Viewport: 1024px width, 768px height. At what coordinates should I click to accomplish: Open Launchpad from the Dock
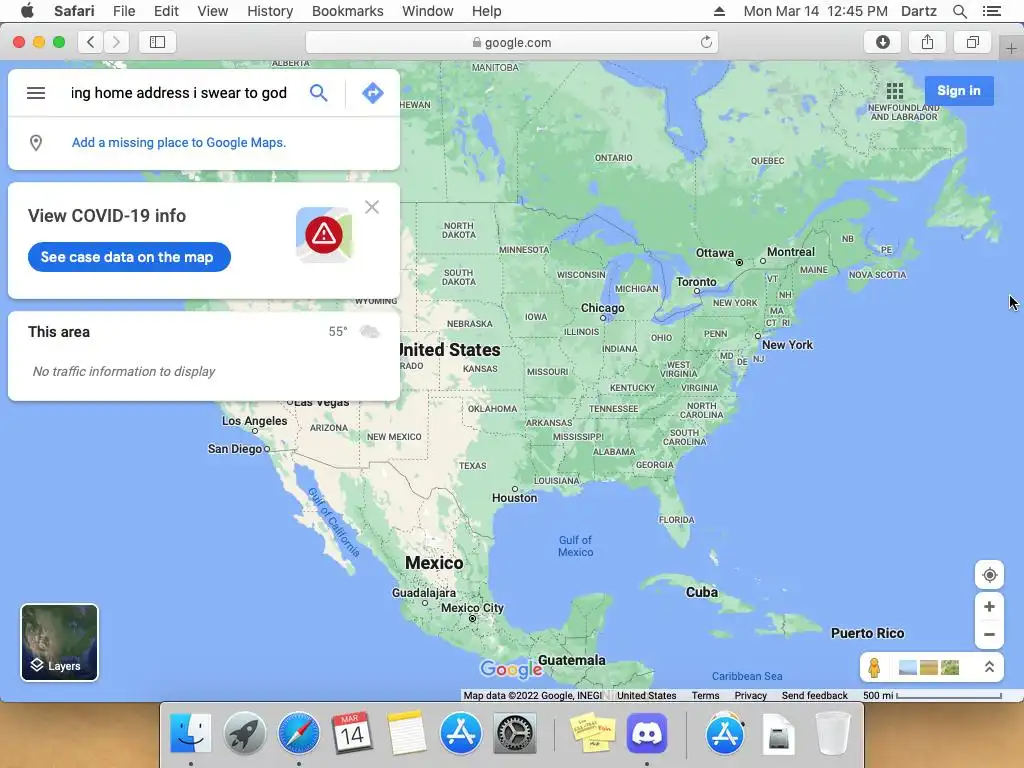[245, 733]
